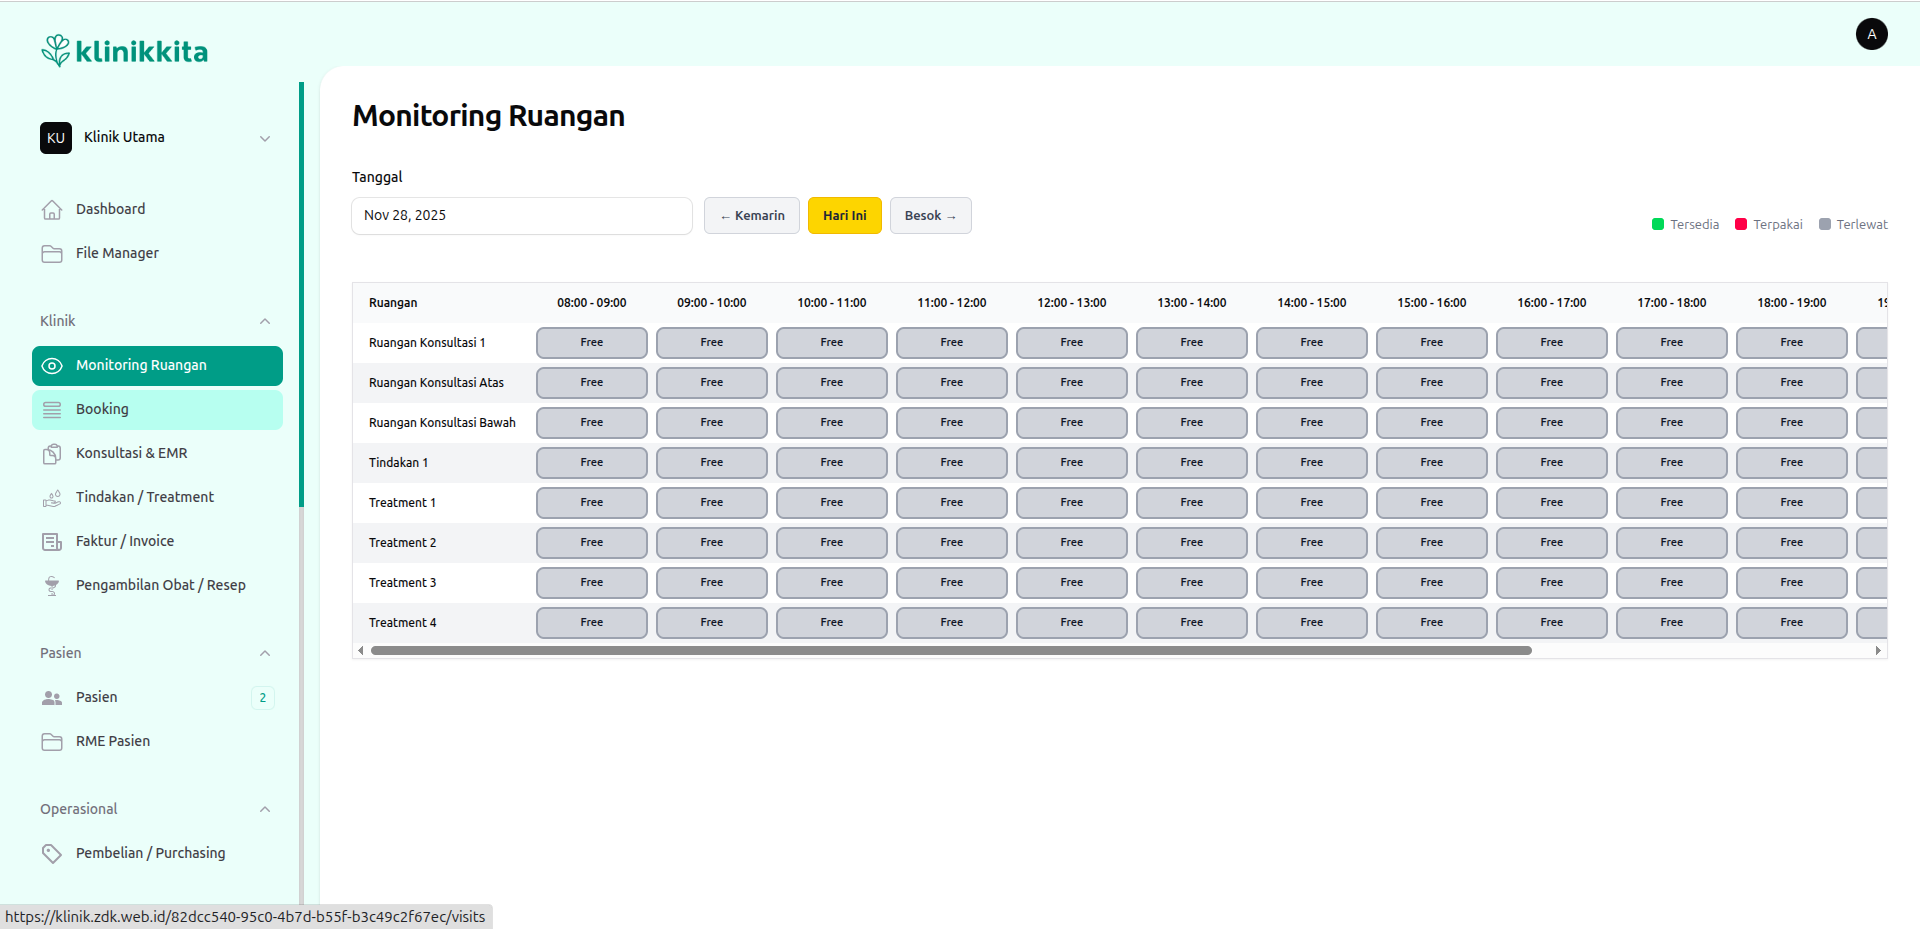Click the Hari Ini button

[x=844, y=216]
